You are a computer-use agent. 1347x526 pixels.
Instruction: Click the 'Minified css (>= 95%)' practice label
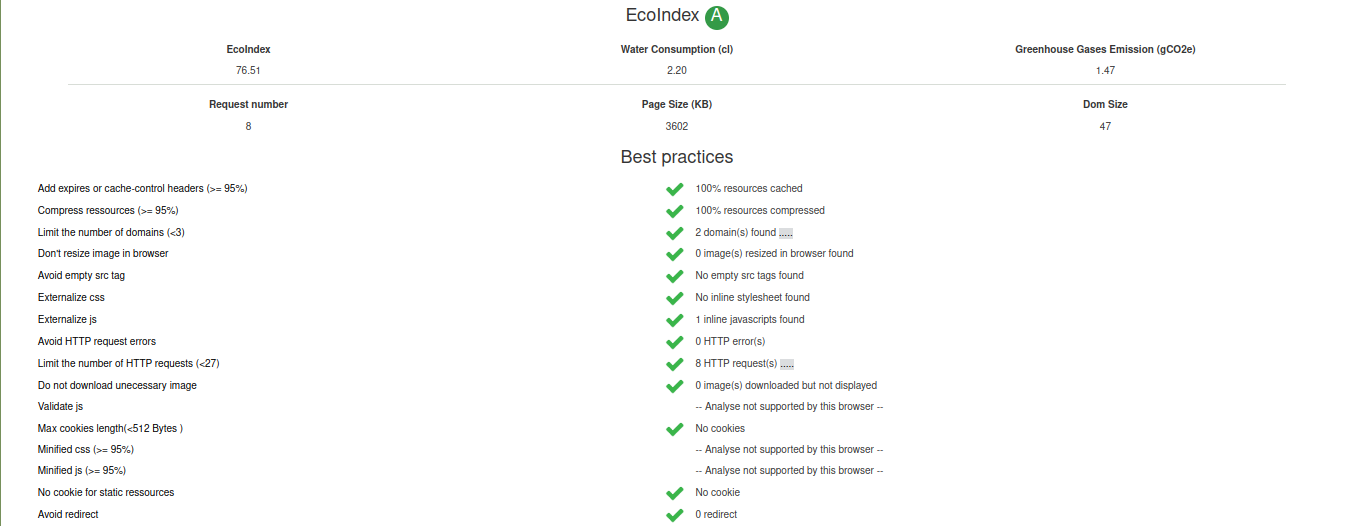(86, 449)
